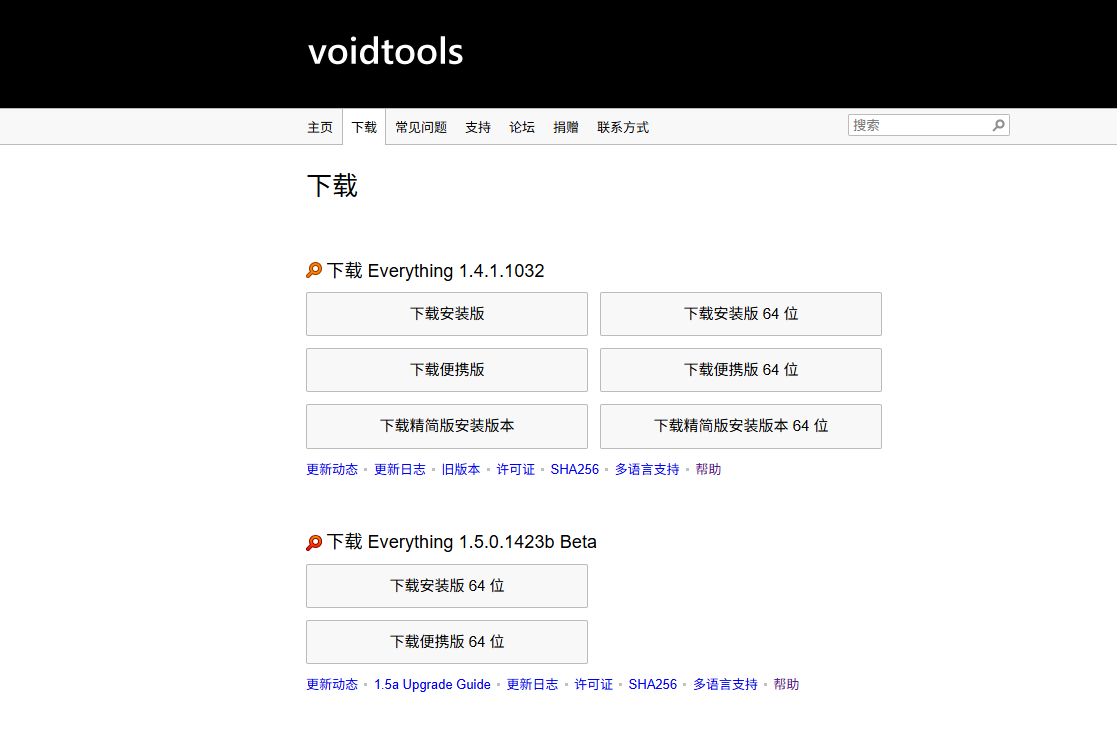Open the 捐赠 navigation item
1117x738 pixels.
point(566,128)
